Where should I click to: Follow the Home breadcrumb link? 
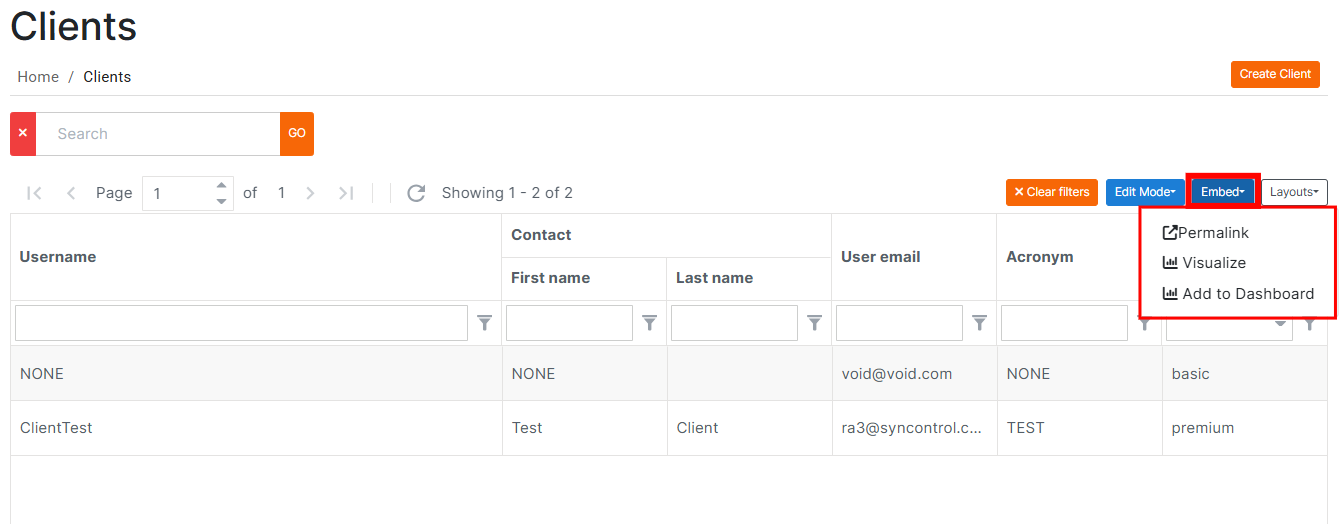[x=38, y=77]
